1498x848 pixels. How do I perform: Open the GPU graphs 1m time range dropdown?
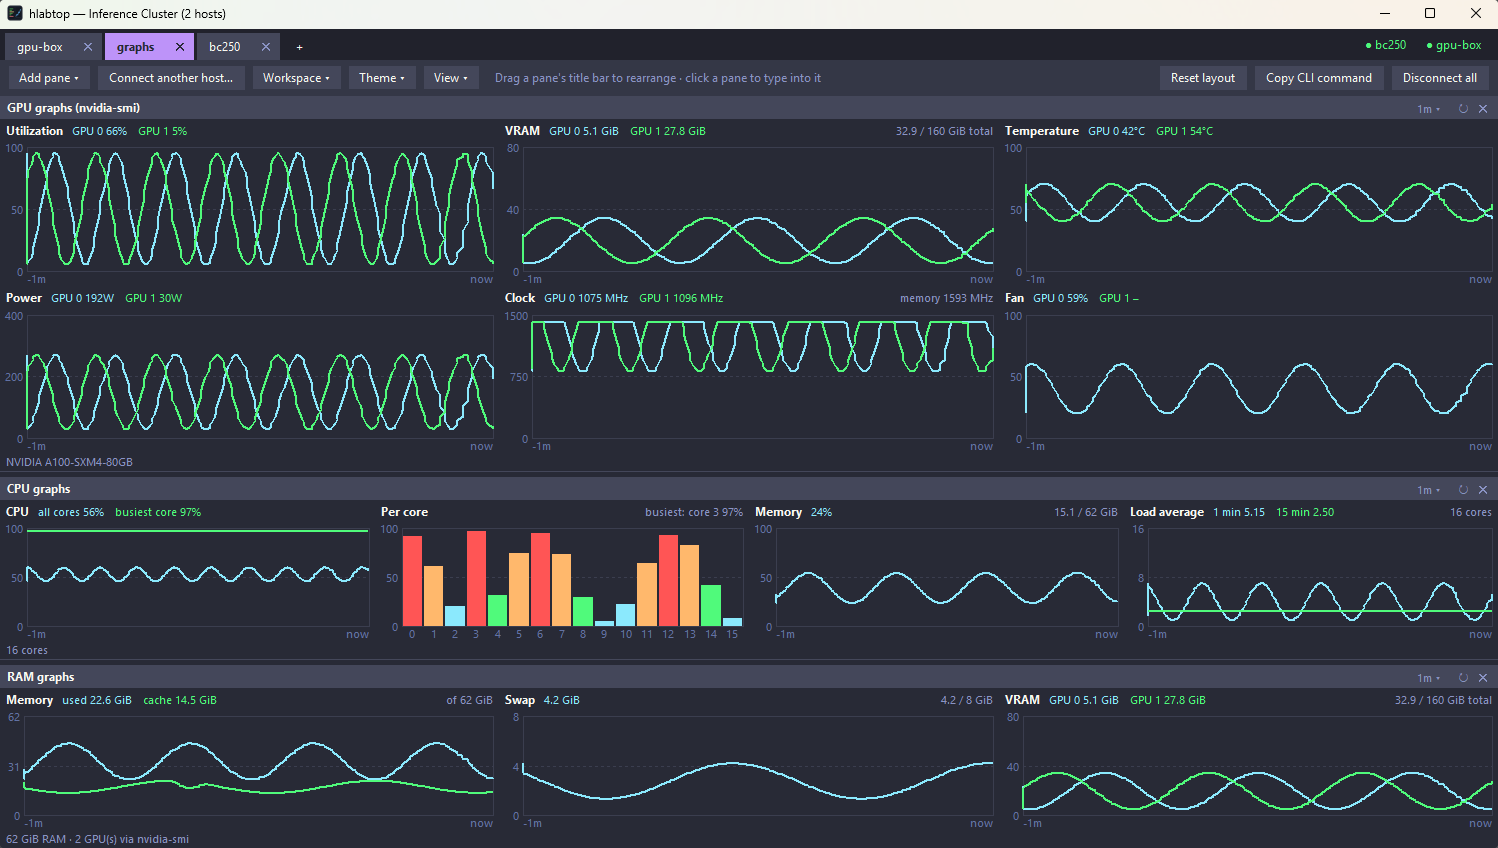tap(1429, 109)
